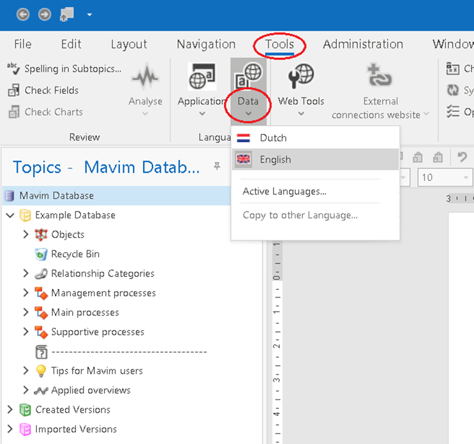
Task: Open the Analyse dropdown button
Action: point(145,90)
